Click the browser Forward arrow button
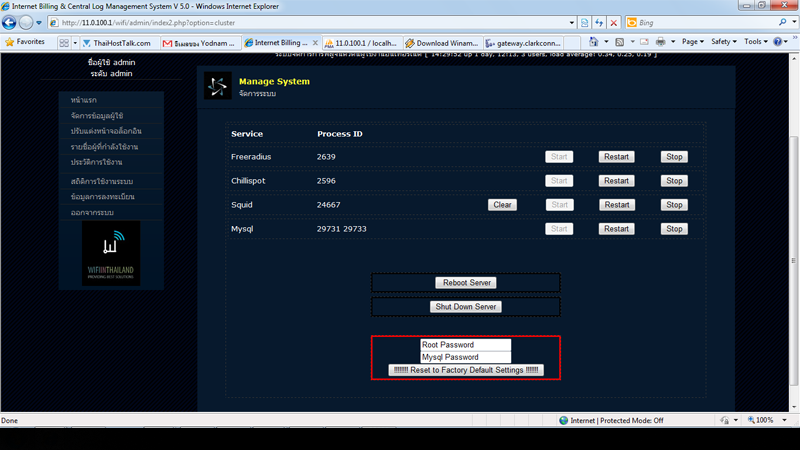The image size is (800, 450). tap(26, 22)
